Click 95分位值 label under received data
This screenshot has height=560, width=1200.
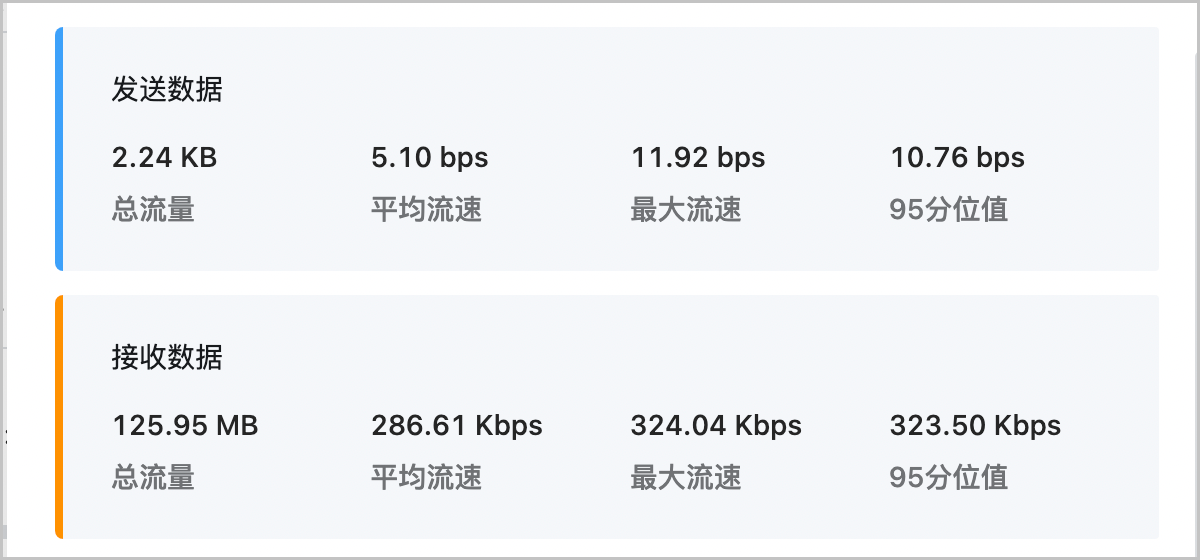[x=949, y=477]
